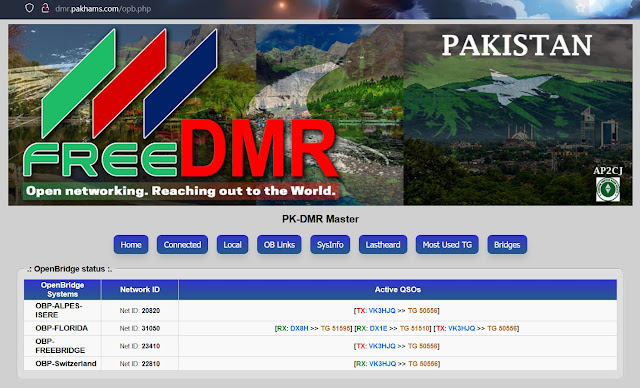640x388 pixels.
Task: Select the OBP-FREEBRIDGE row name
Action: click(60, 346)
